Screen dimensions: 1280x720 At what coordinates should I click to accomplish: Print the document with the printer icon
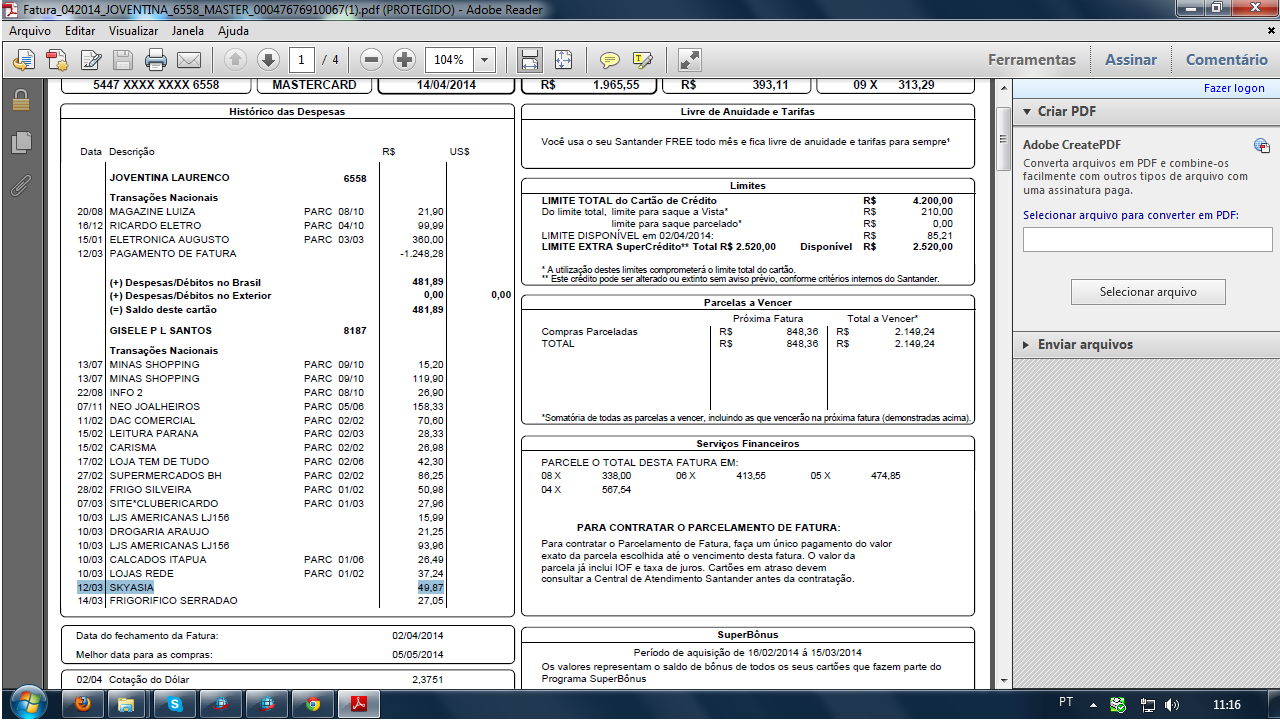point(156,60)
